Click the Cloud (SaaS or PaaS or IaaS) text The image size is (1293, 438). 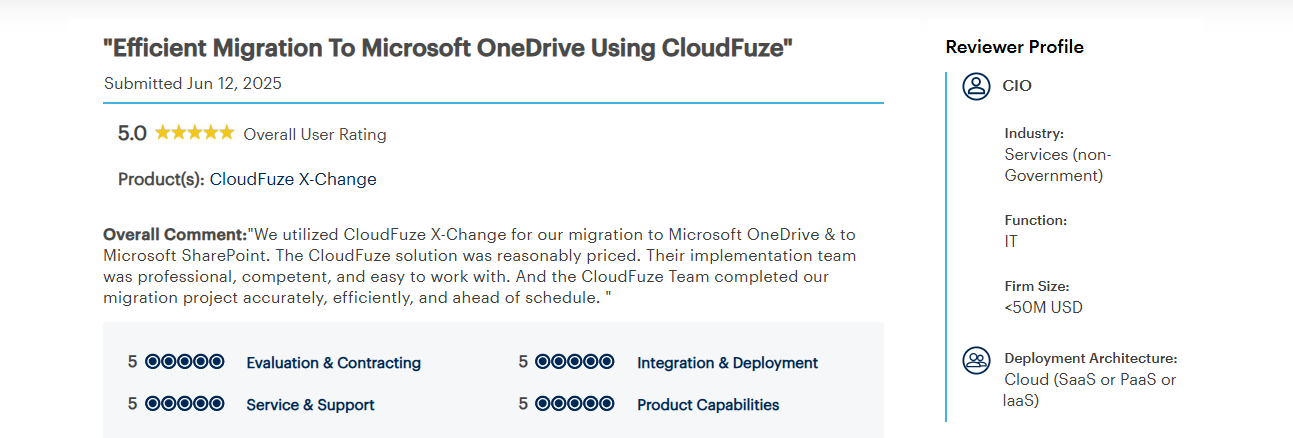(x=1089, y=390)
